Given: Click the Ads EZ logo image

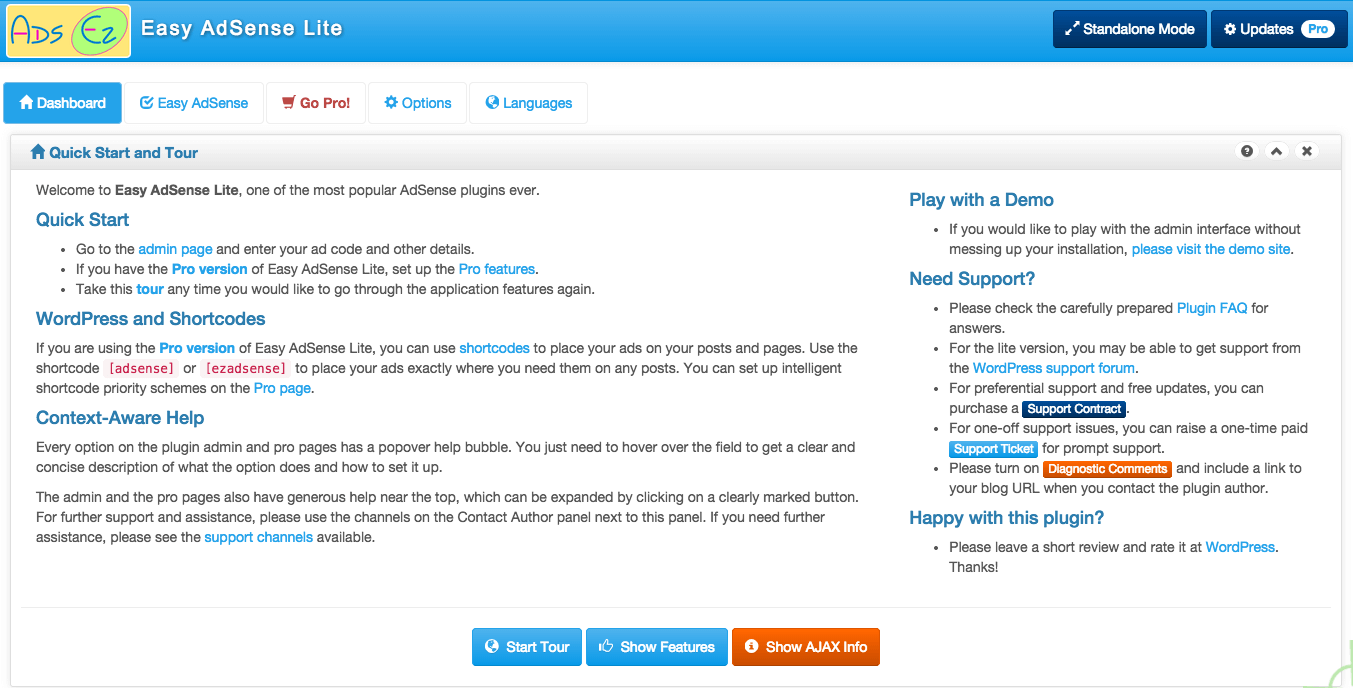Looking at the screenshot, I should 69,31.
